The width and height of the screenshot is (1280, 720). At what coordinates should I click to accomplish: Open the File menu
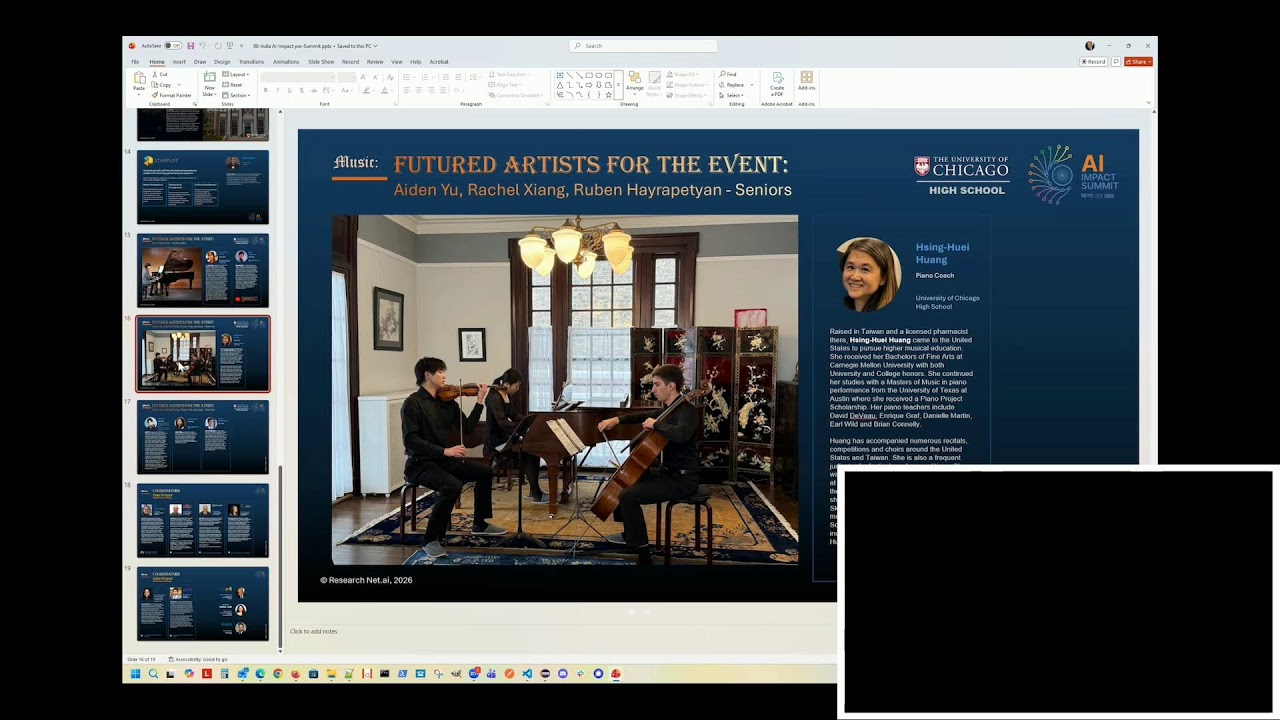pos(135,62)
